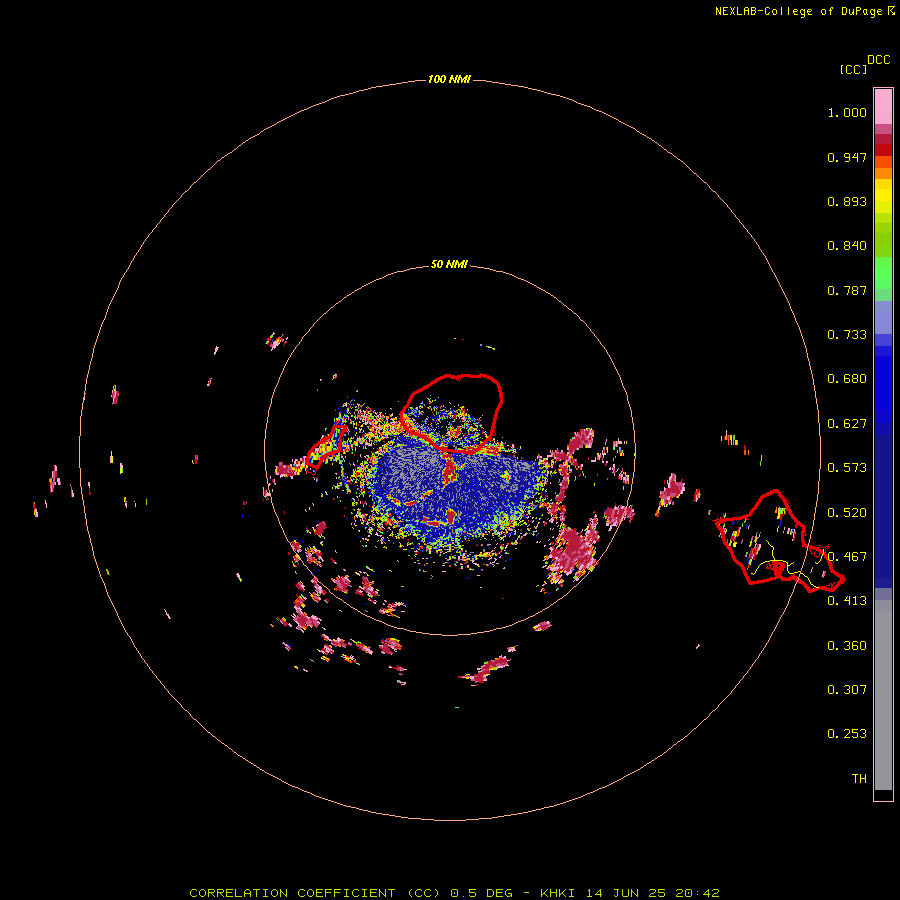The height and width of the screenshot is (900, 900).
Task: Click the light pink swatch atop color bar
Action: tap(883, 107)
